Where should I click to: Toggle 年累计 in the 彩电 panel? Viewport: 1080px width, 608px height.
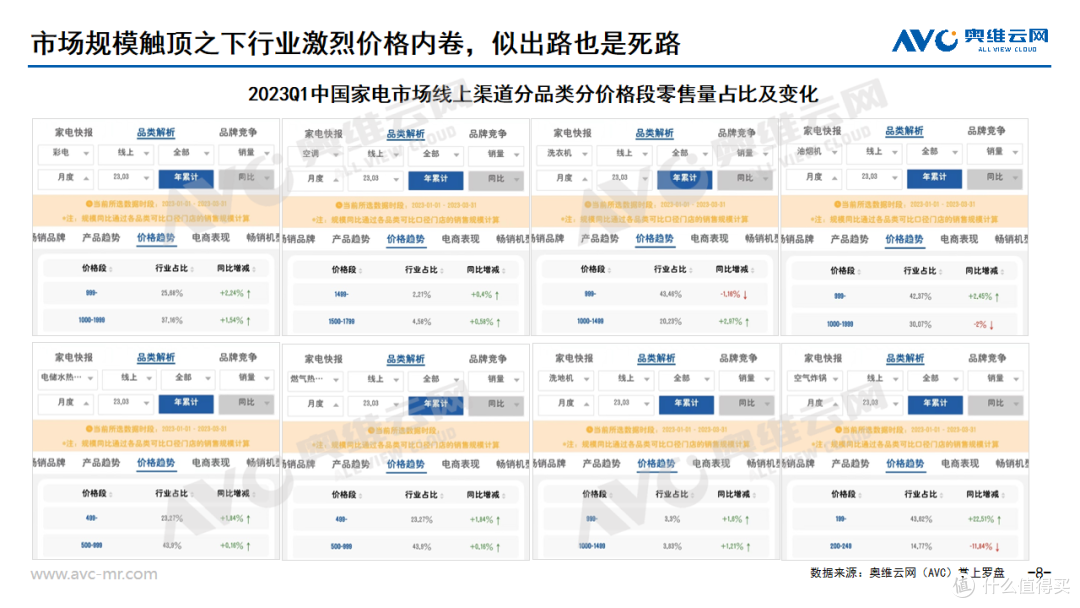[186, 178]
